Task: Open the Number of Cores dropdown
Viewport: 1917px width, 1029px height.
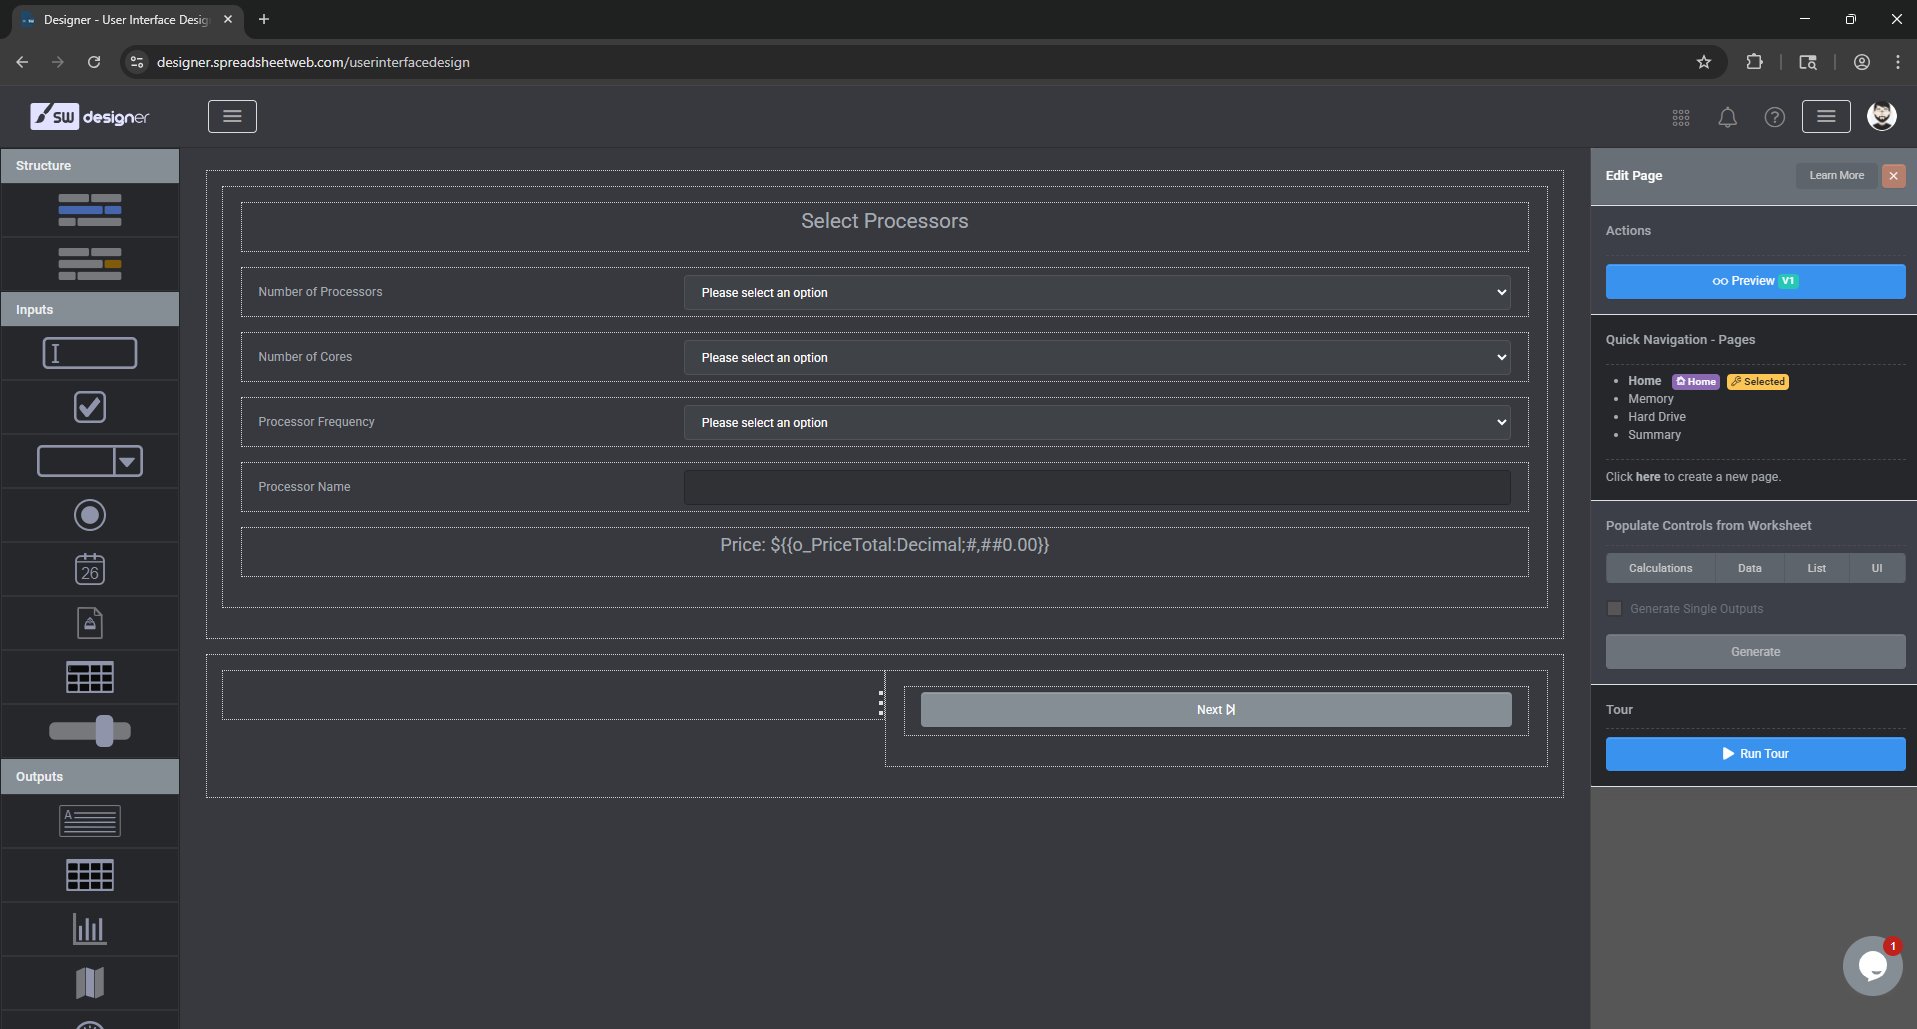Action: (1097, 357)
